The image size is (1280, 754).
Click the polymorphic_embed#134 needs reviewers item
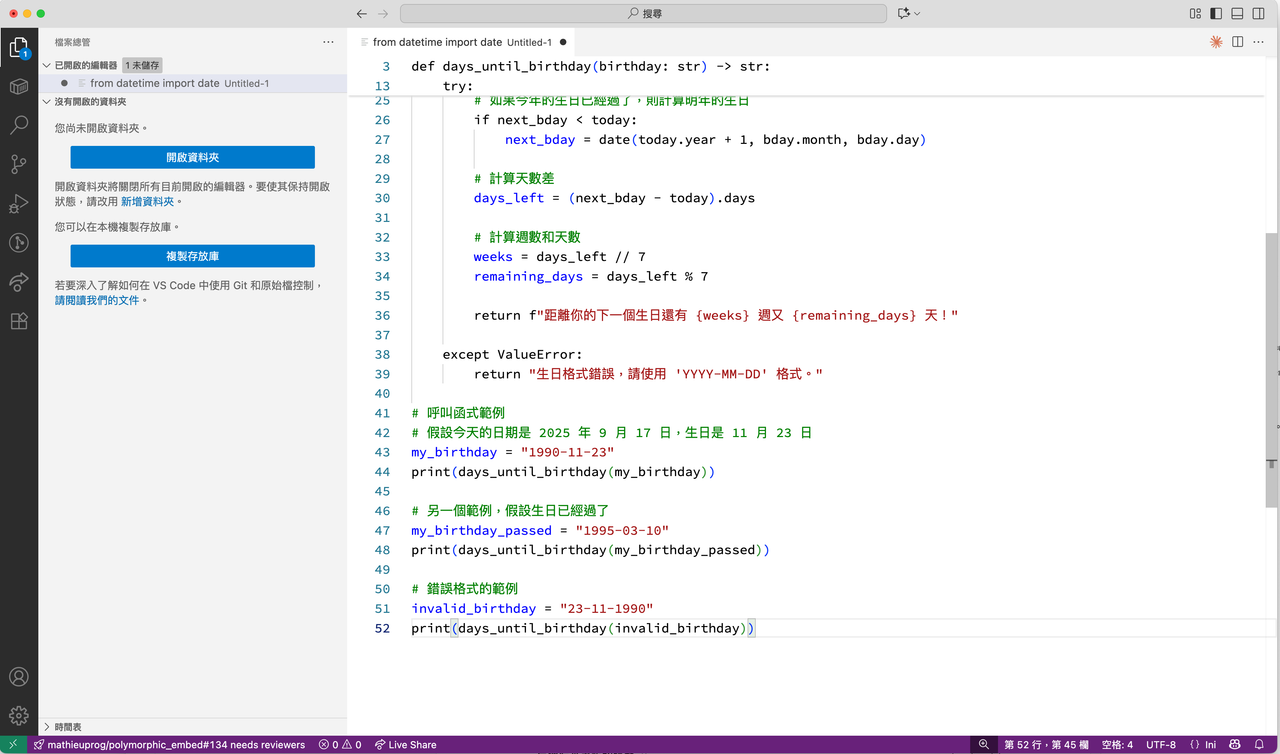click(x=169, y=745)
